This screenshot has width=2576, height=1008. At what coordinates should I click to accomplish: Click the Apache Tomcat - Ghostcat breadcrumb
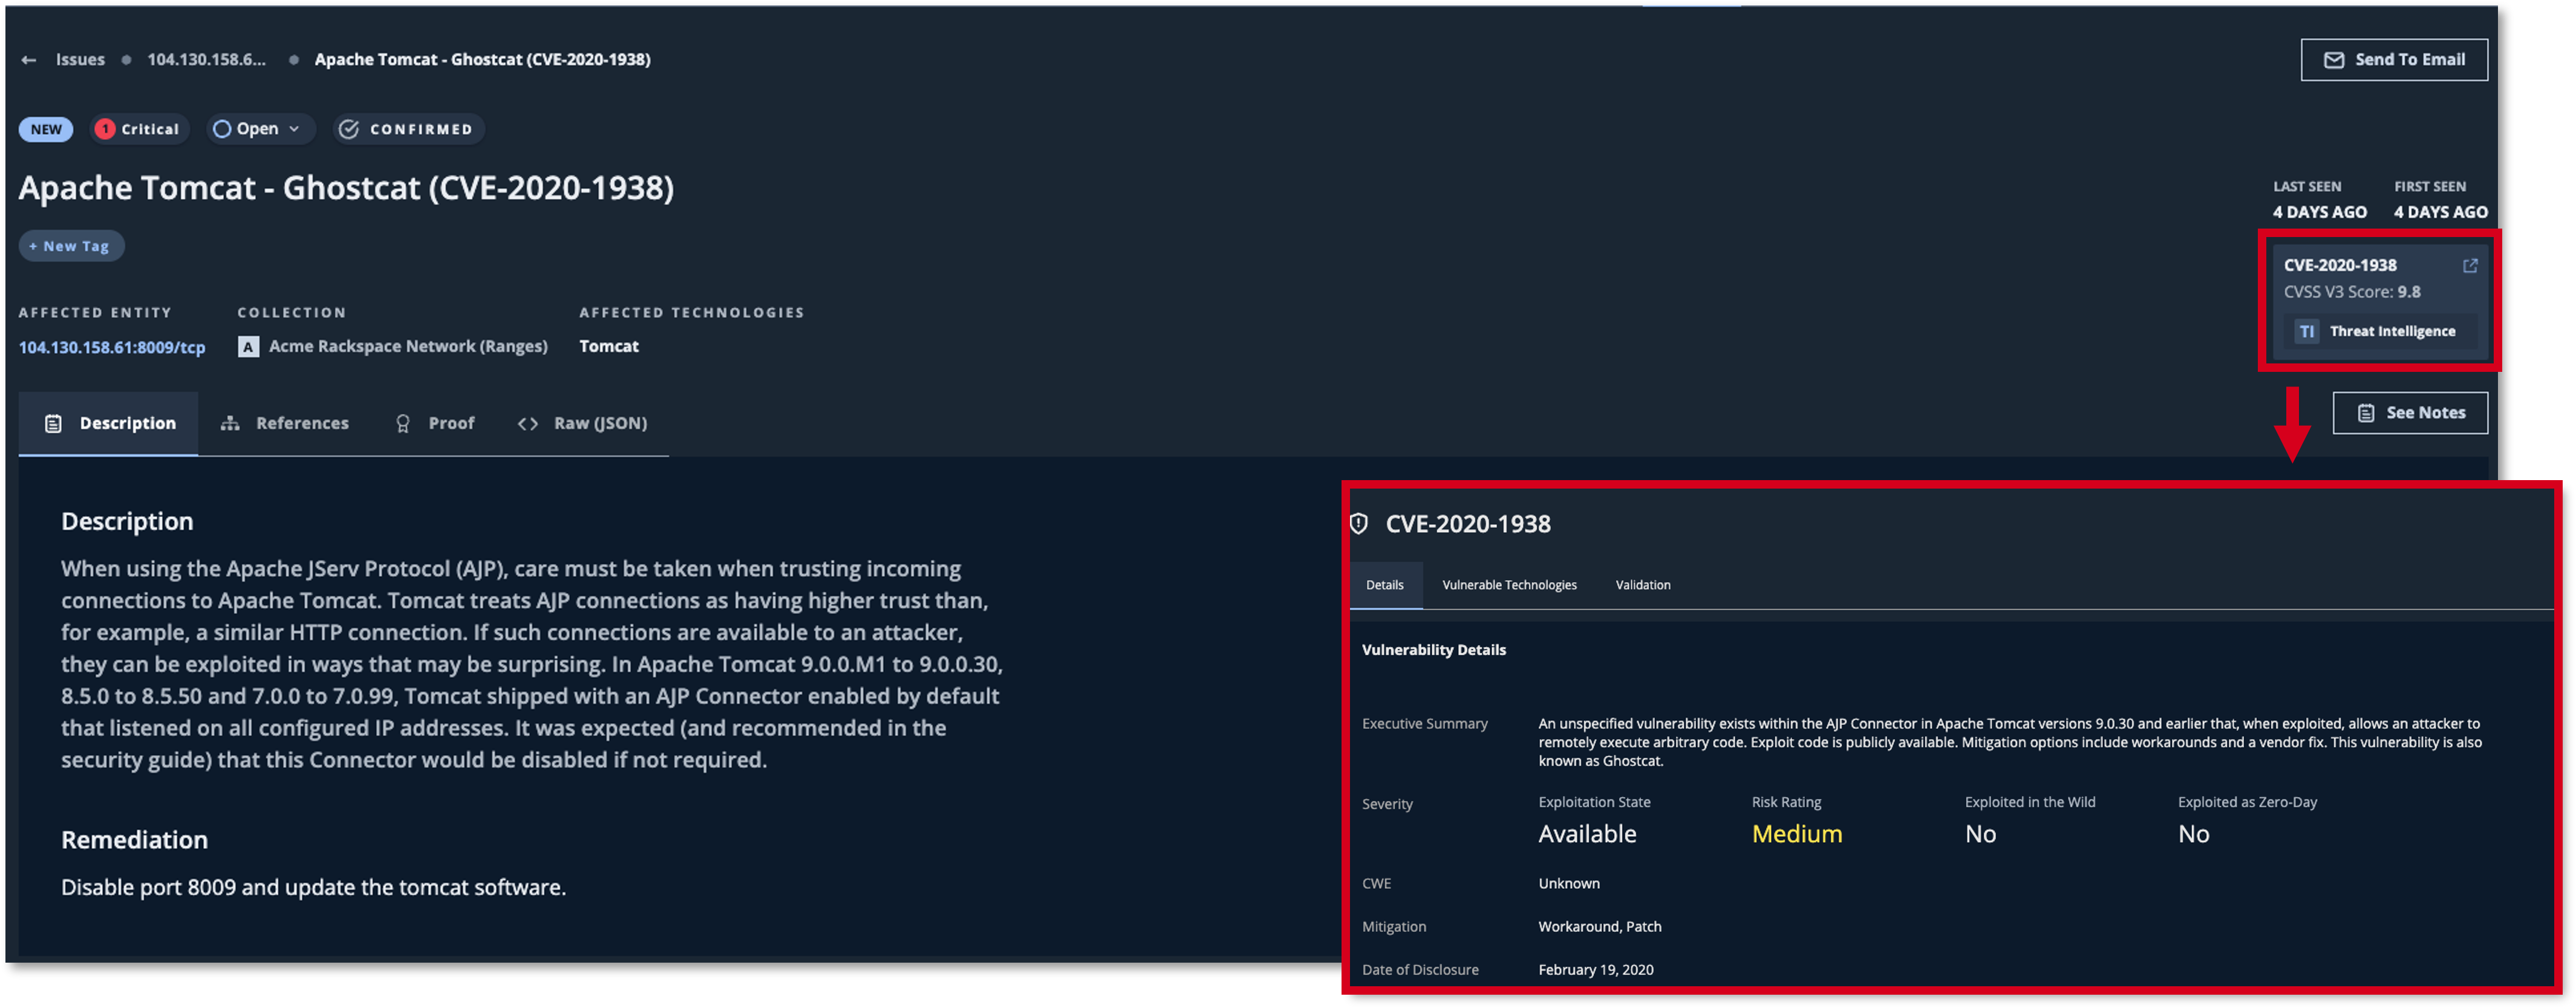(x=482, y=60)
